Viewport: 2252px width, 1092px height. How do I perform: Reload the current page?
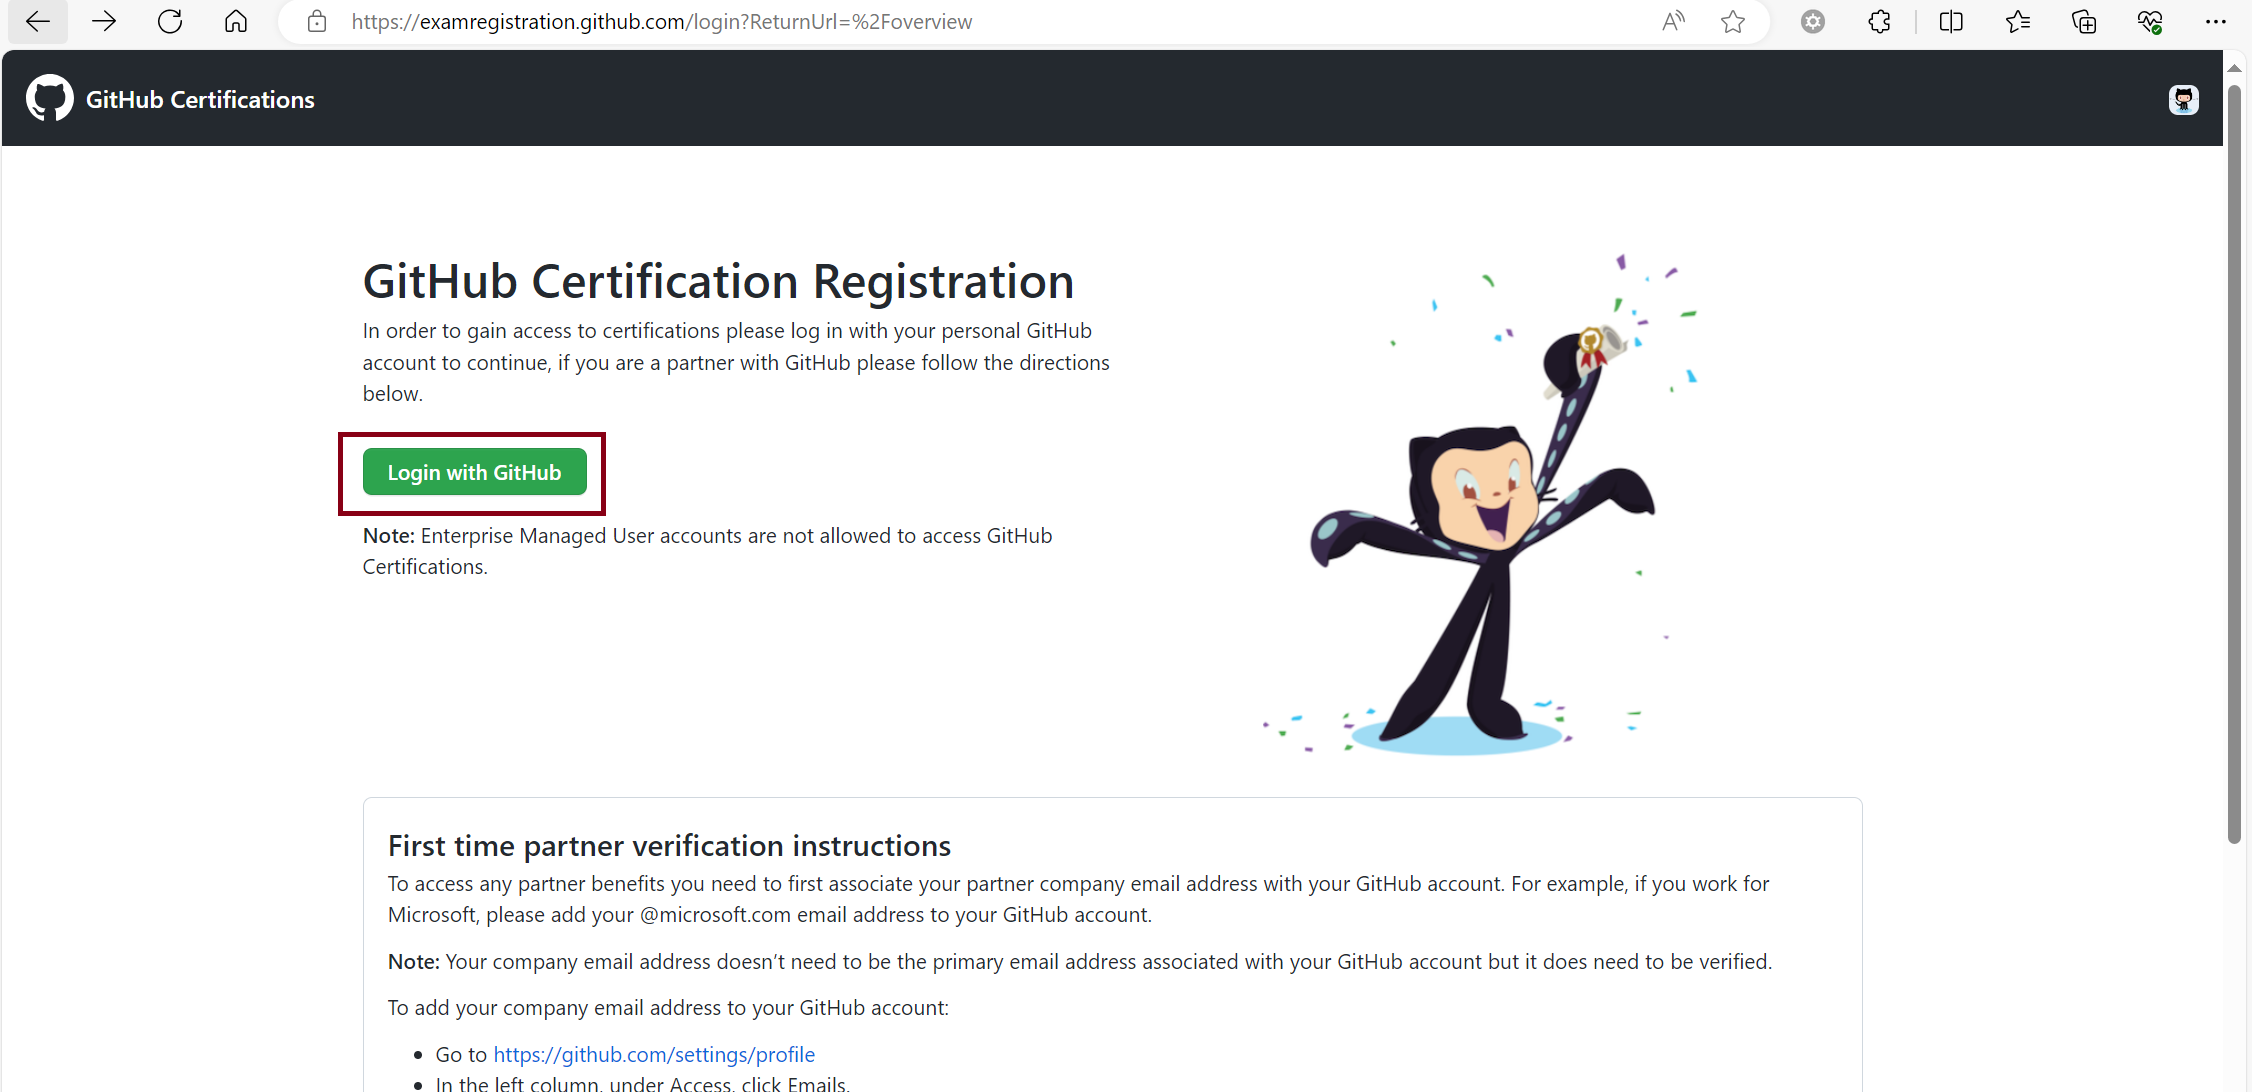pyautogui.click(x=170, y=22)
